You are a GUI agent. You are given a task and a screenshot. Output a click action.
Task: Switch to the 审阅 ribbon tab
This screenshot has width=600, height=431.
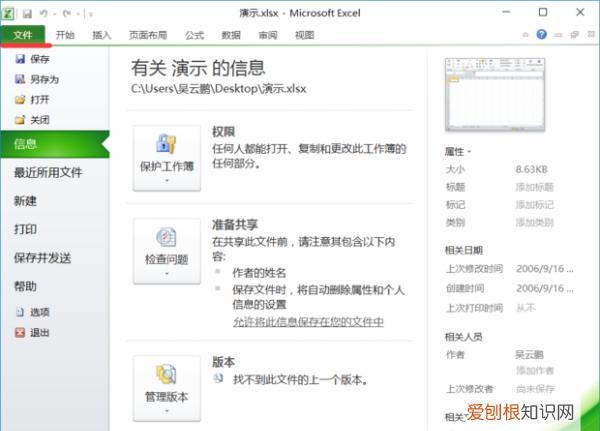268,35
